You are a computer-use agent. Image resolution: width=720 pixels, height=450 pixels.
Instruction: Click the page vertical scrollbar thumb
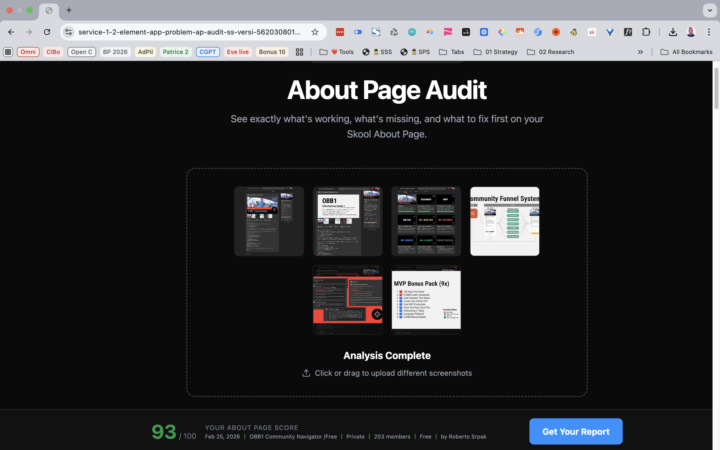[x=716, y=87]
